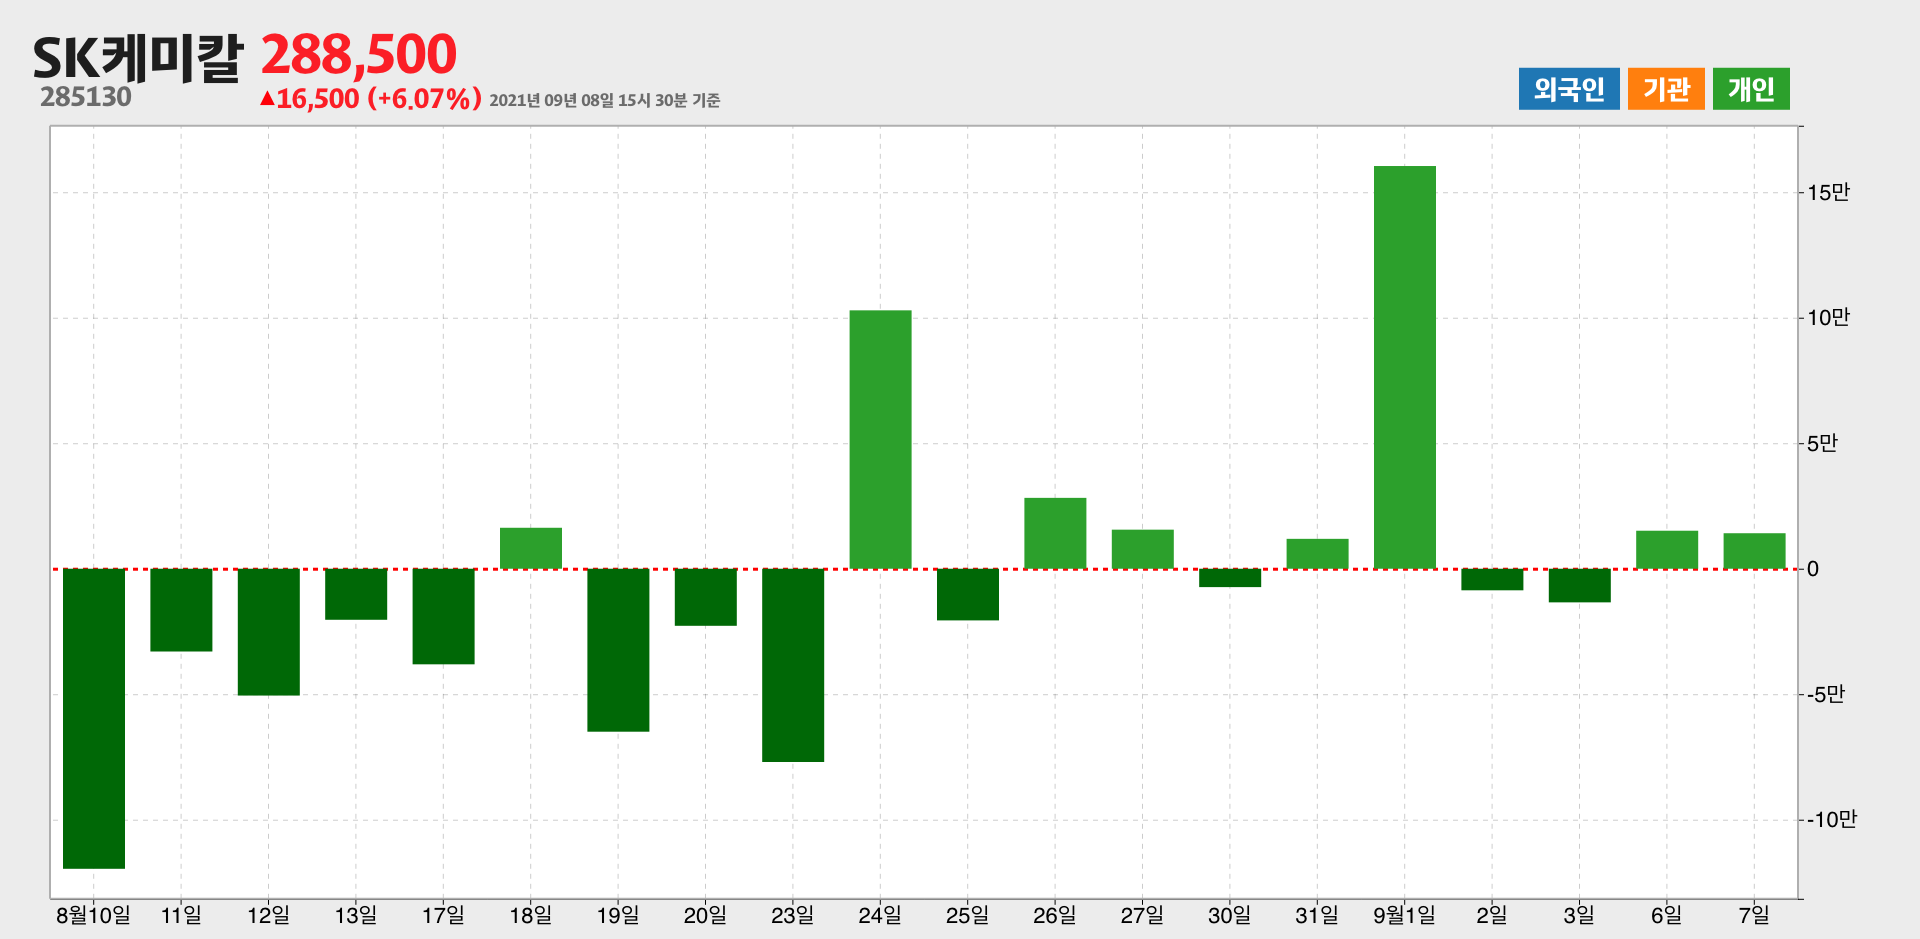The width and height of the screenshot is (1920, 939).
Task: Click the bar for 23일
Action: pos(793,665)
